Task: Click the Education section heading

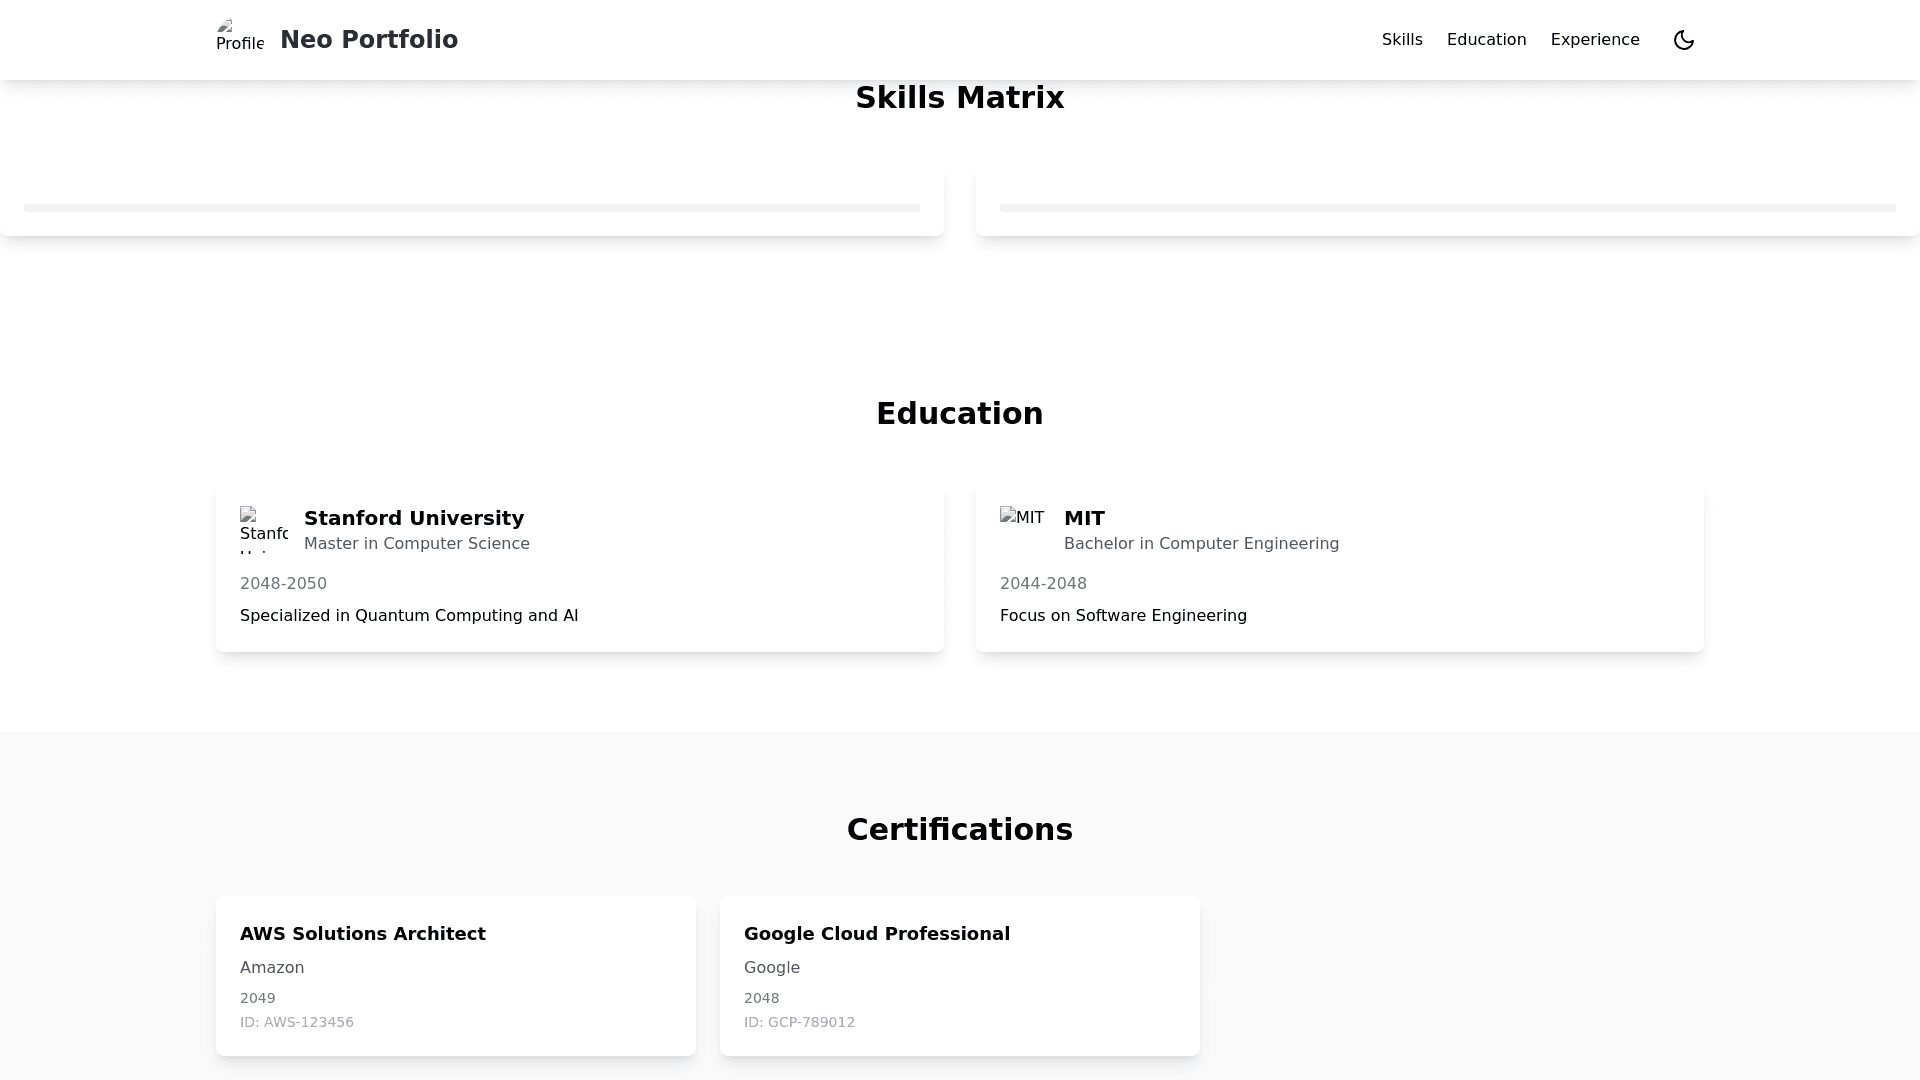Action: point(959,413)
